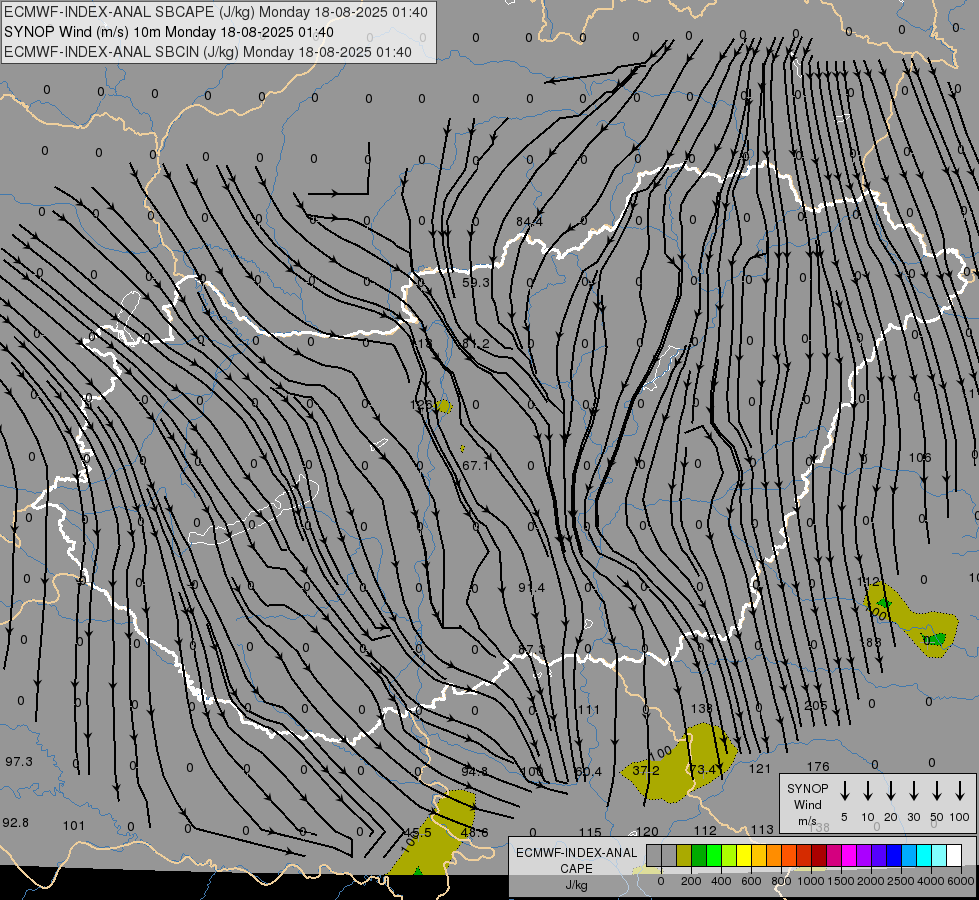Click the 4000 tick label in CAPE legend

coord(931,881)
